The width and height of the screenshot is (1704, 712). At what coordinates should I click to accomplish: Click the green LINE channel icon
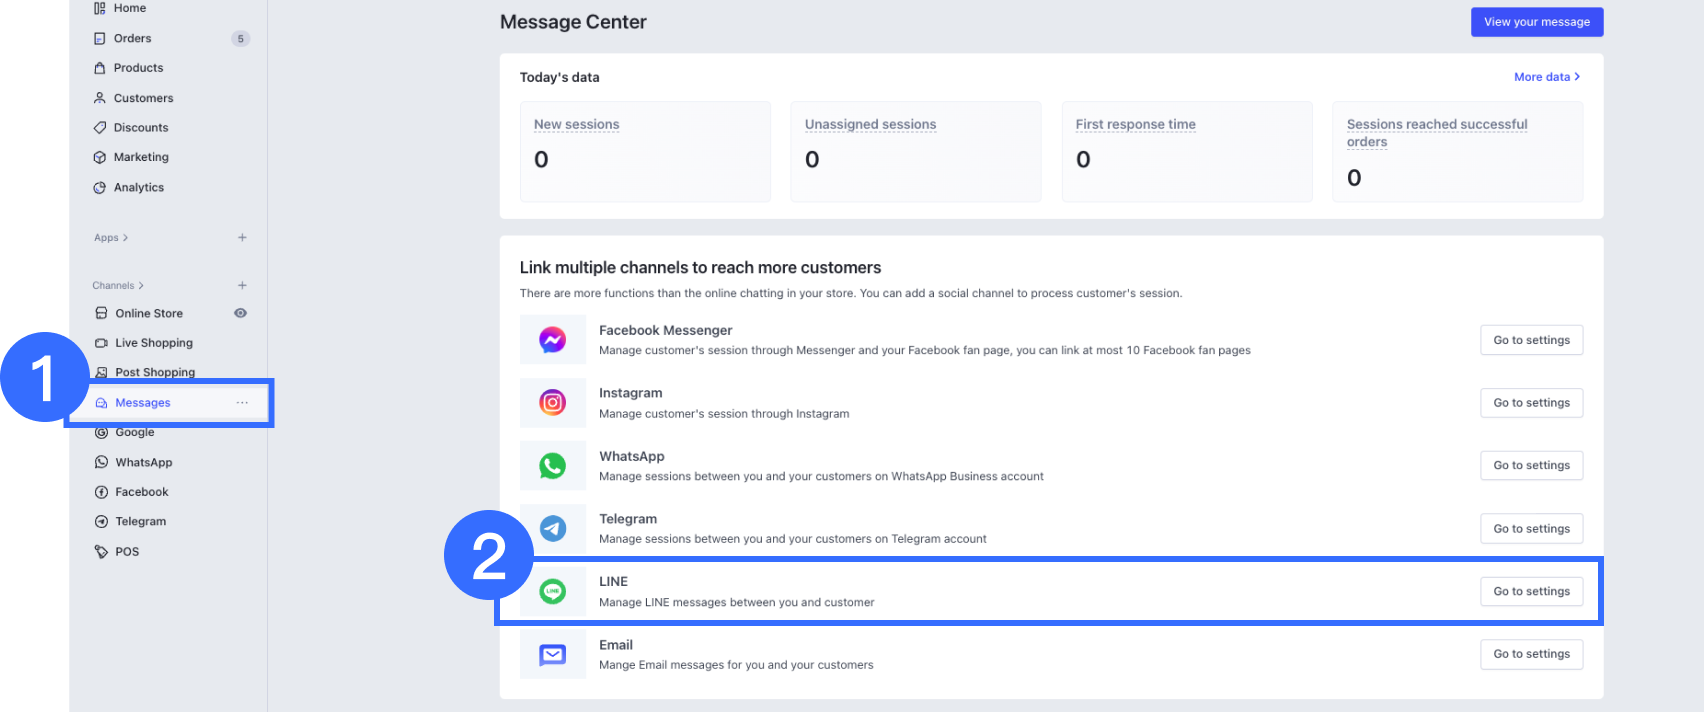tap(552, 591)
